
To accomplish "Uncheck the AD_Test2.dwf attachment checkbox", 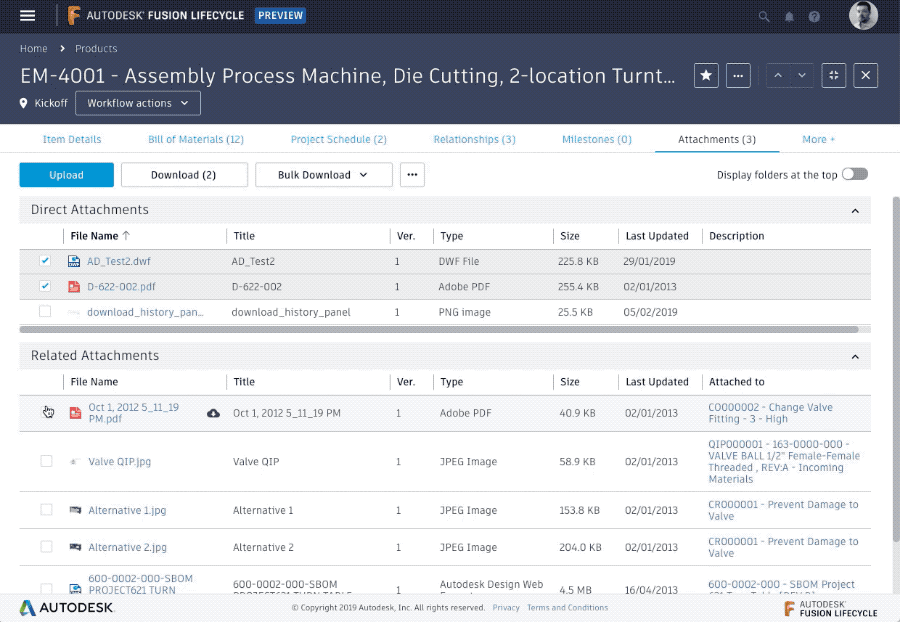I will [x=44, y=260].
